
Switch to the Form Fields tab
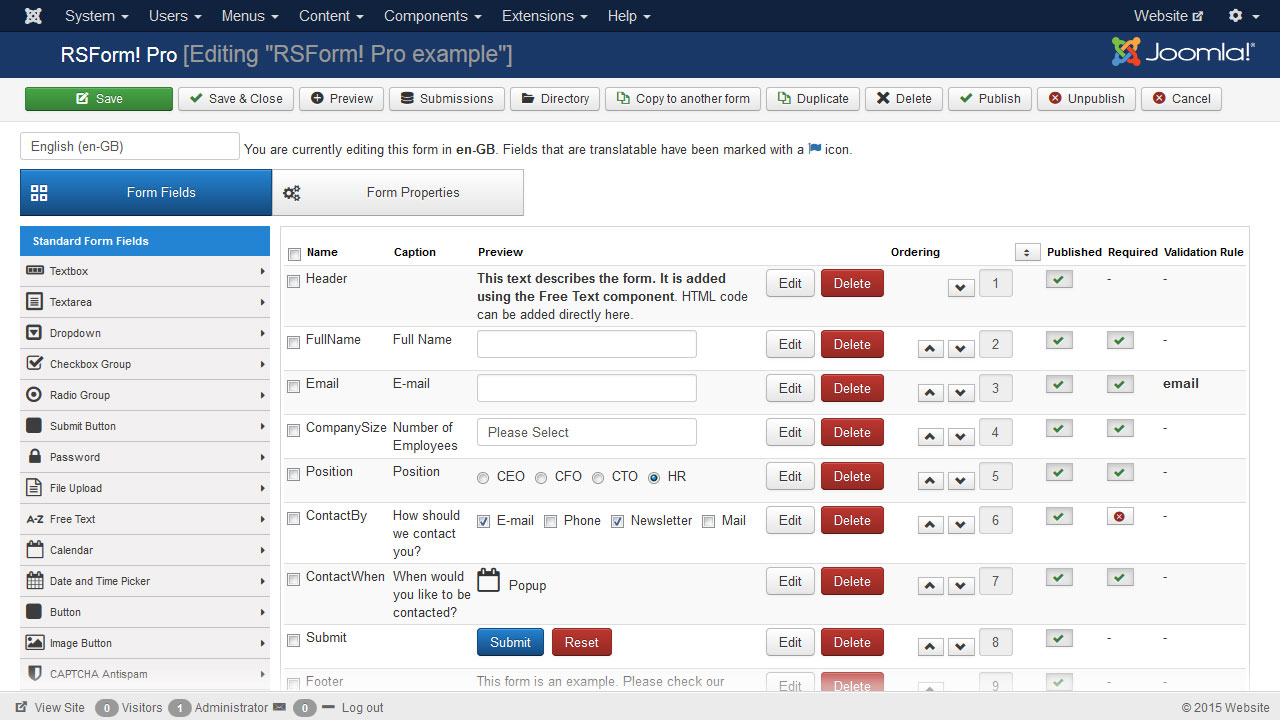tap(146, 192)
